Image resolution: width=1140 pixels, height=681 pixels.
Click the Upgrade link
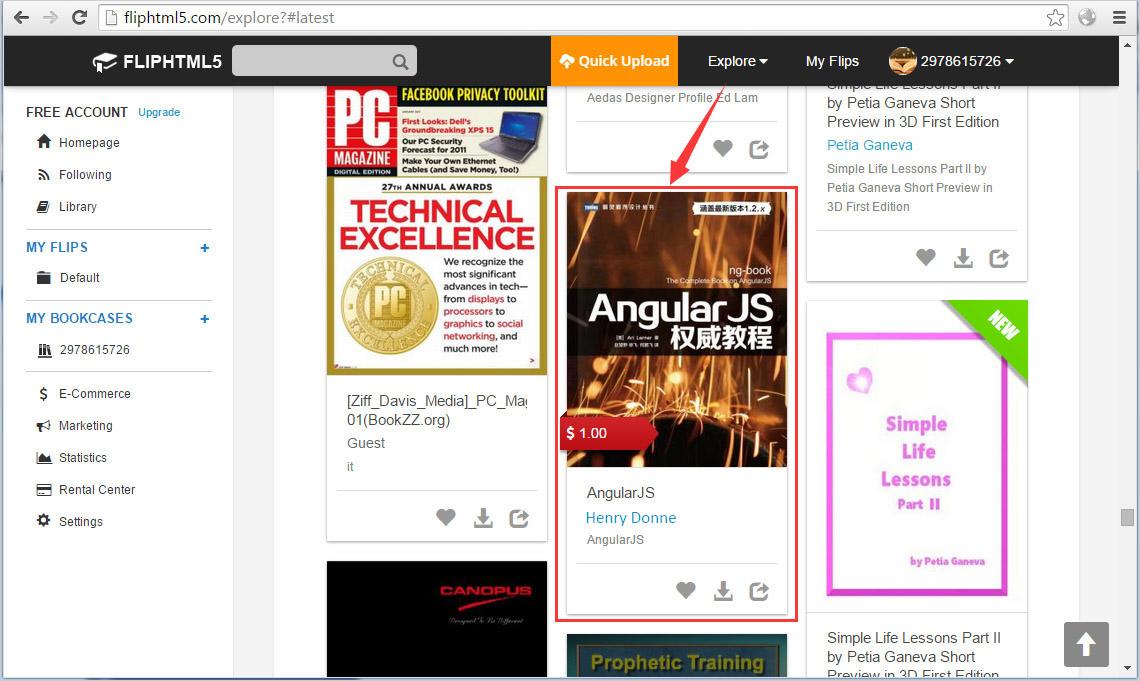tap(159, 112)
